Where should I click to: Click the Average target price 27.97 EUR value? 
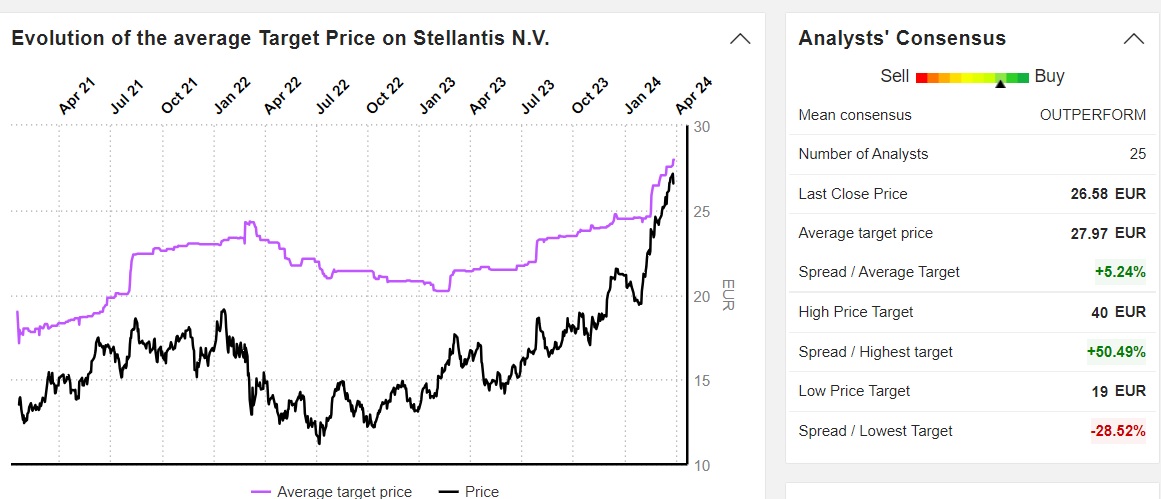[x=1108, y=233]
